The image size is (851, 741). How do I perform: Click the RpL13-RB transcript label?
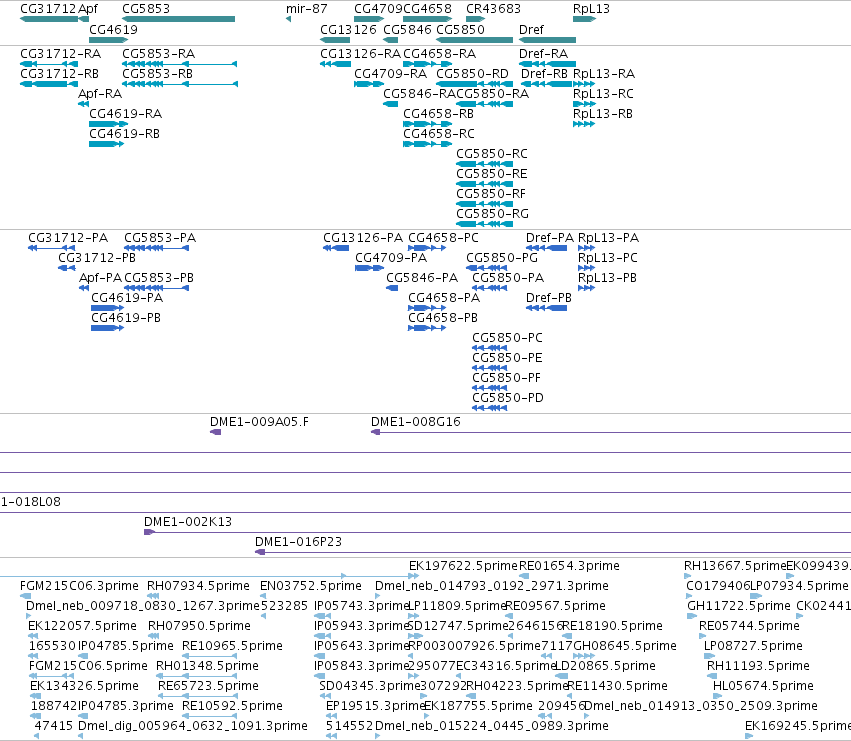[x=603, y=113]
